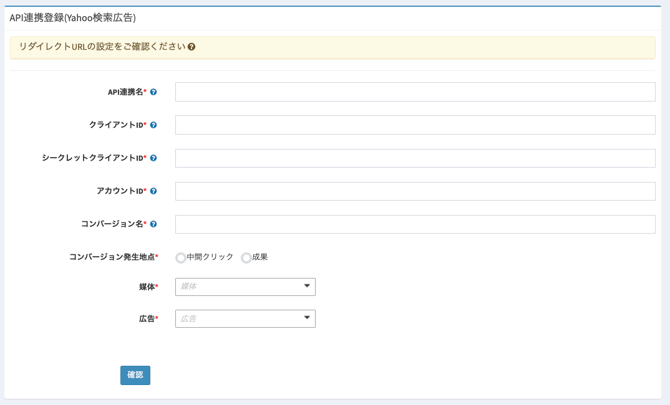The height and width of the screenshot is (405, 670).
Task: Focus the シークレットクライアントID input box
Action: tap(415, 158)
